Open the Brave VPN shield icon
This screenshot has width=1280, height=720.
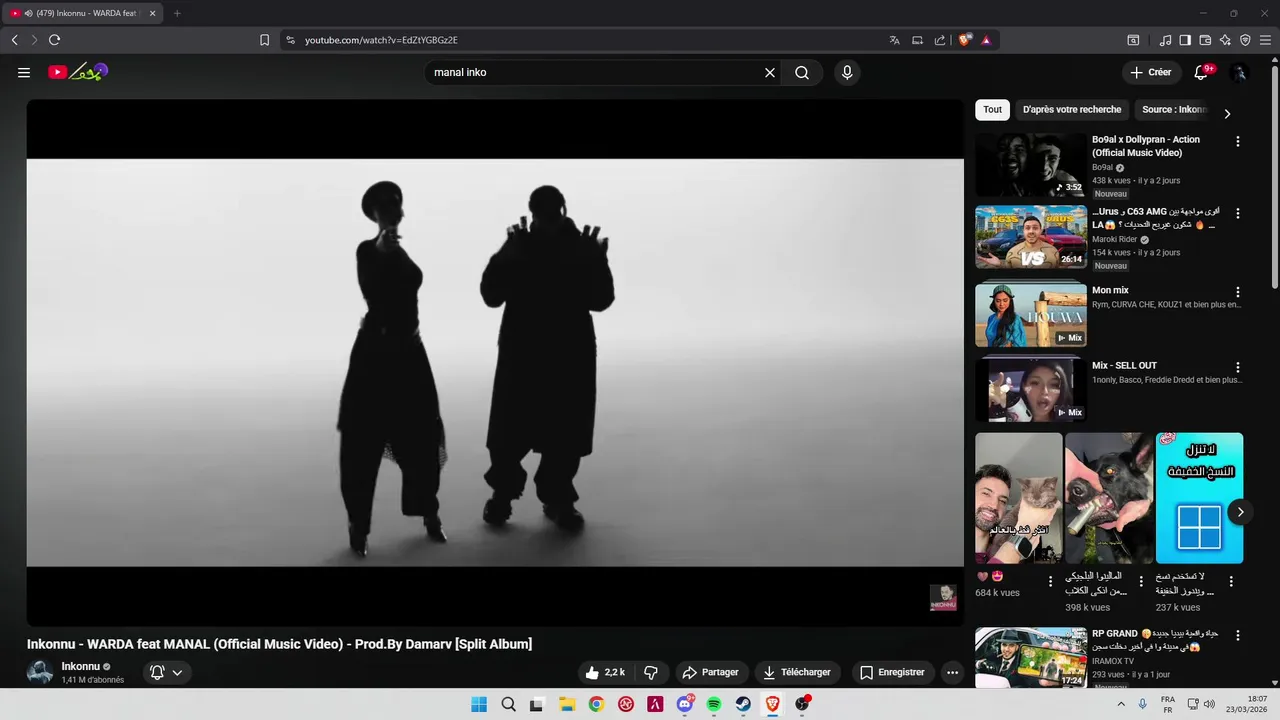(x=1245, y=40)
